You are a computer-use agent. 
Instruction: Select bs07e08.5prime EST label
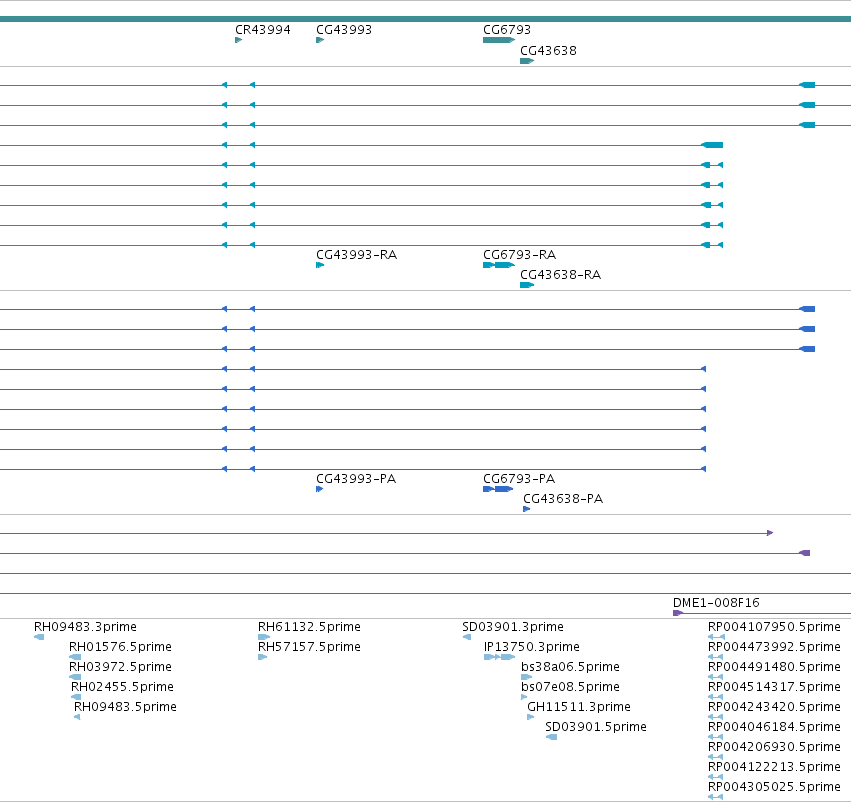(570, 686)
